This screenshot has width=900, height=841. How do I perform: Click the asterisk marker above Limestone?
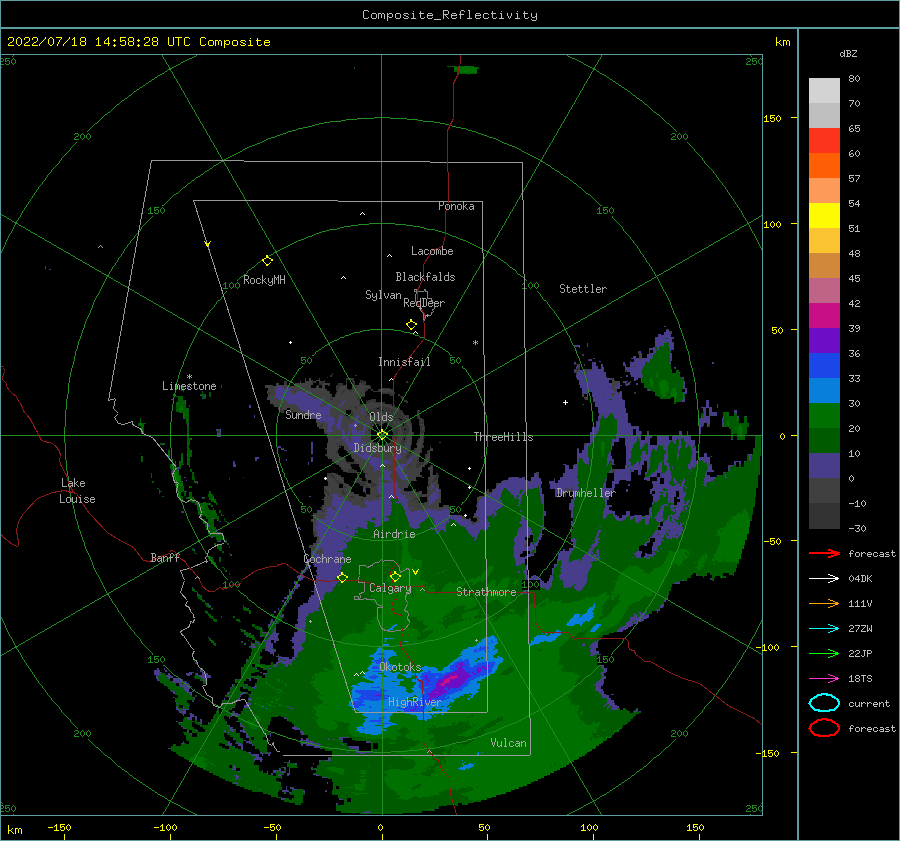[189, 377]
